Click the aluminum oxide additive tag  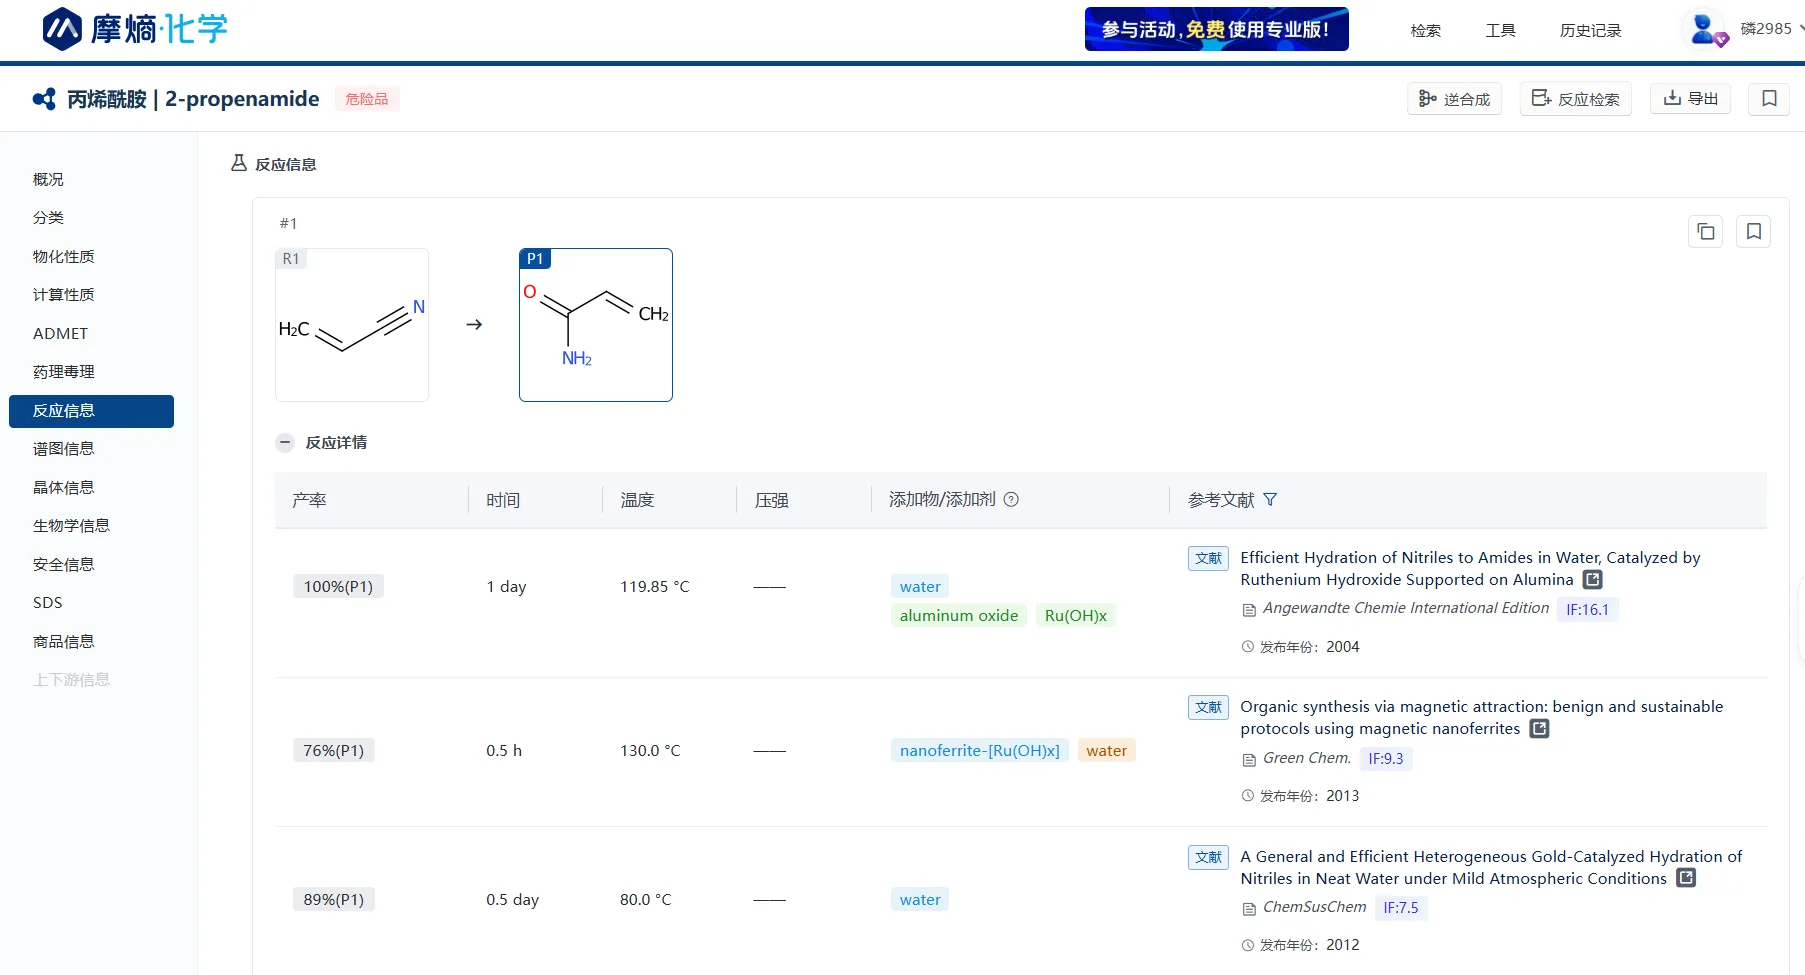[959, 615]
